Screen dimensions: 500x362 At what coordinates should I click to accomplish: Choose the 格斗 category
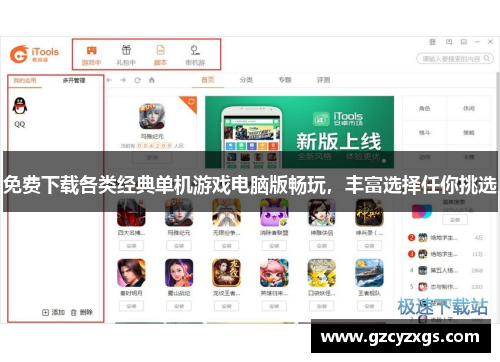424,133
